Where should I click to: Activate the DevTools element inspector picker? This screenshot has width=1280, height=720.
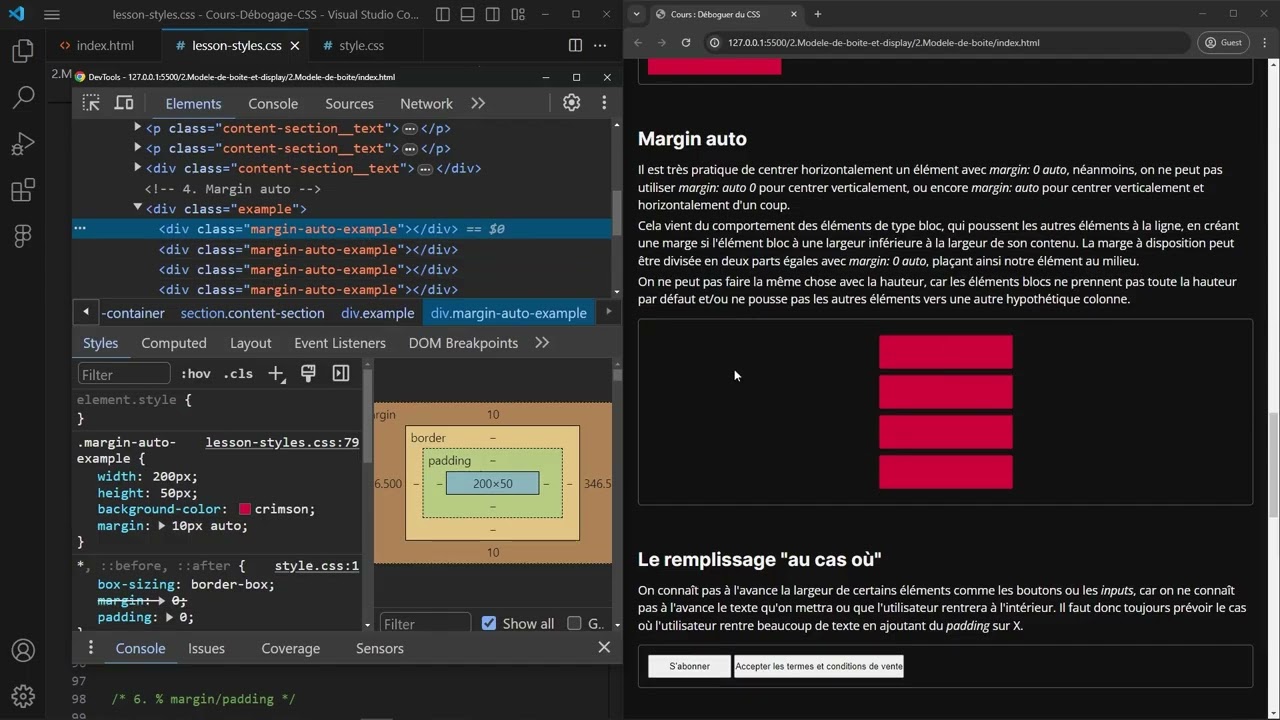pos(91,103)
